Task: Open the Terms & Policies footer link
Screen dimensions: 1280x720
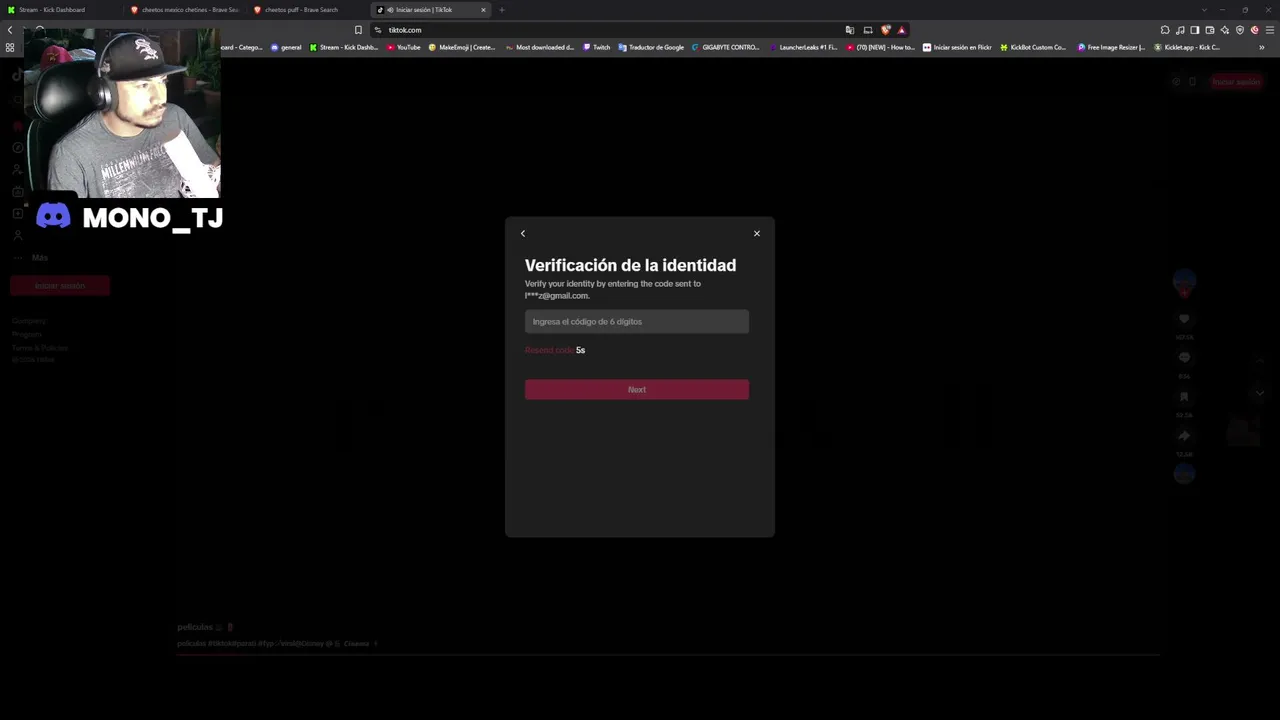Action: (x=40, y=348)
